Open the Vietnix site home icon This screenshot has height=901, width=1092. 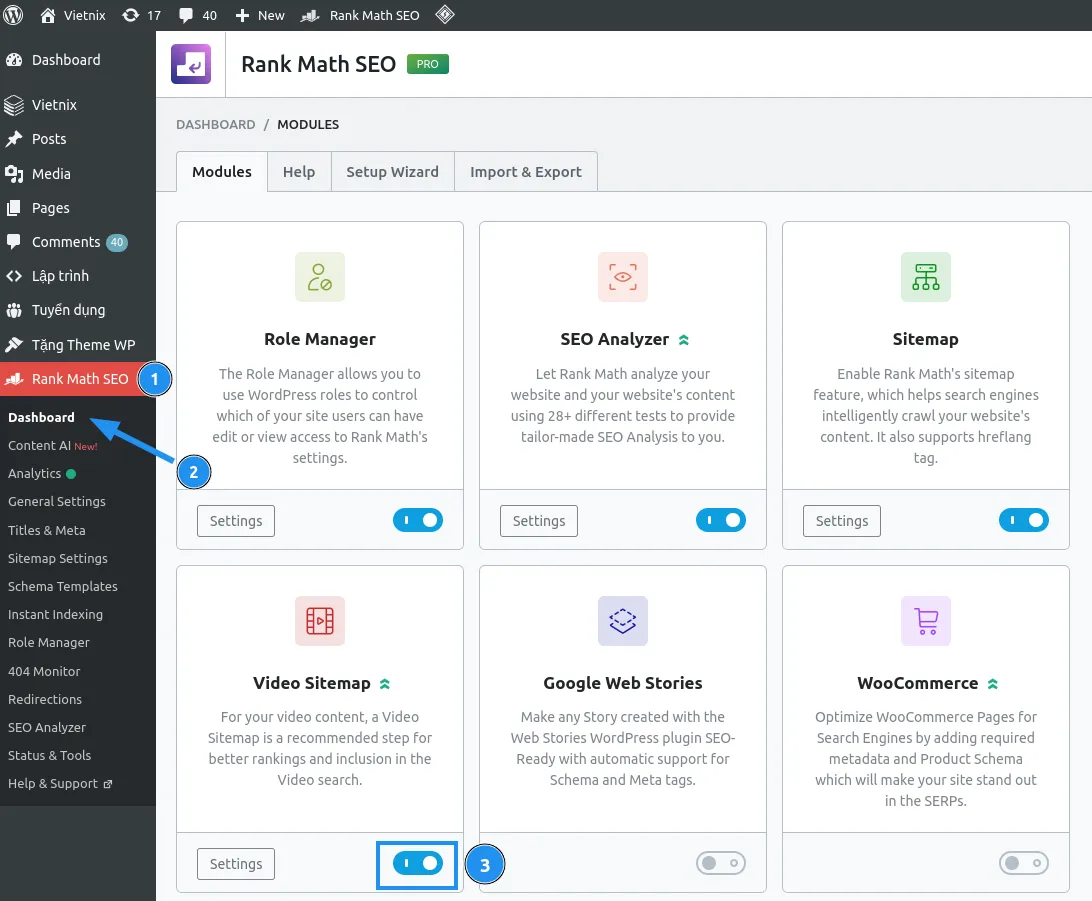[x=47, y=15]
